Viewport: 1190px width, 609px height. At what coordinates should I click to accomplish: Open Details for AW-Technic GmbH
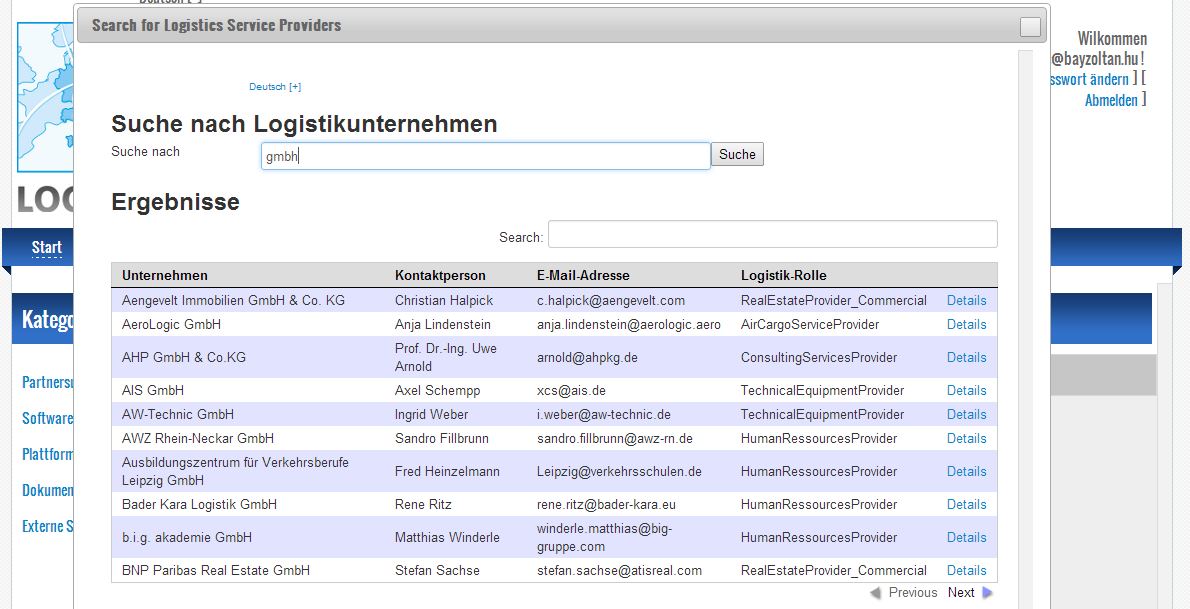pyautogui.click(x=966, y=415)
